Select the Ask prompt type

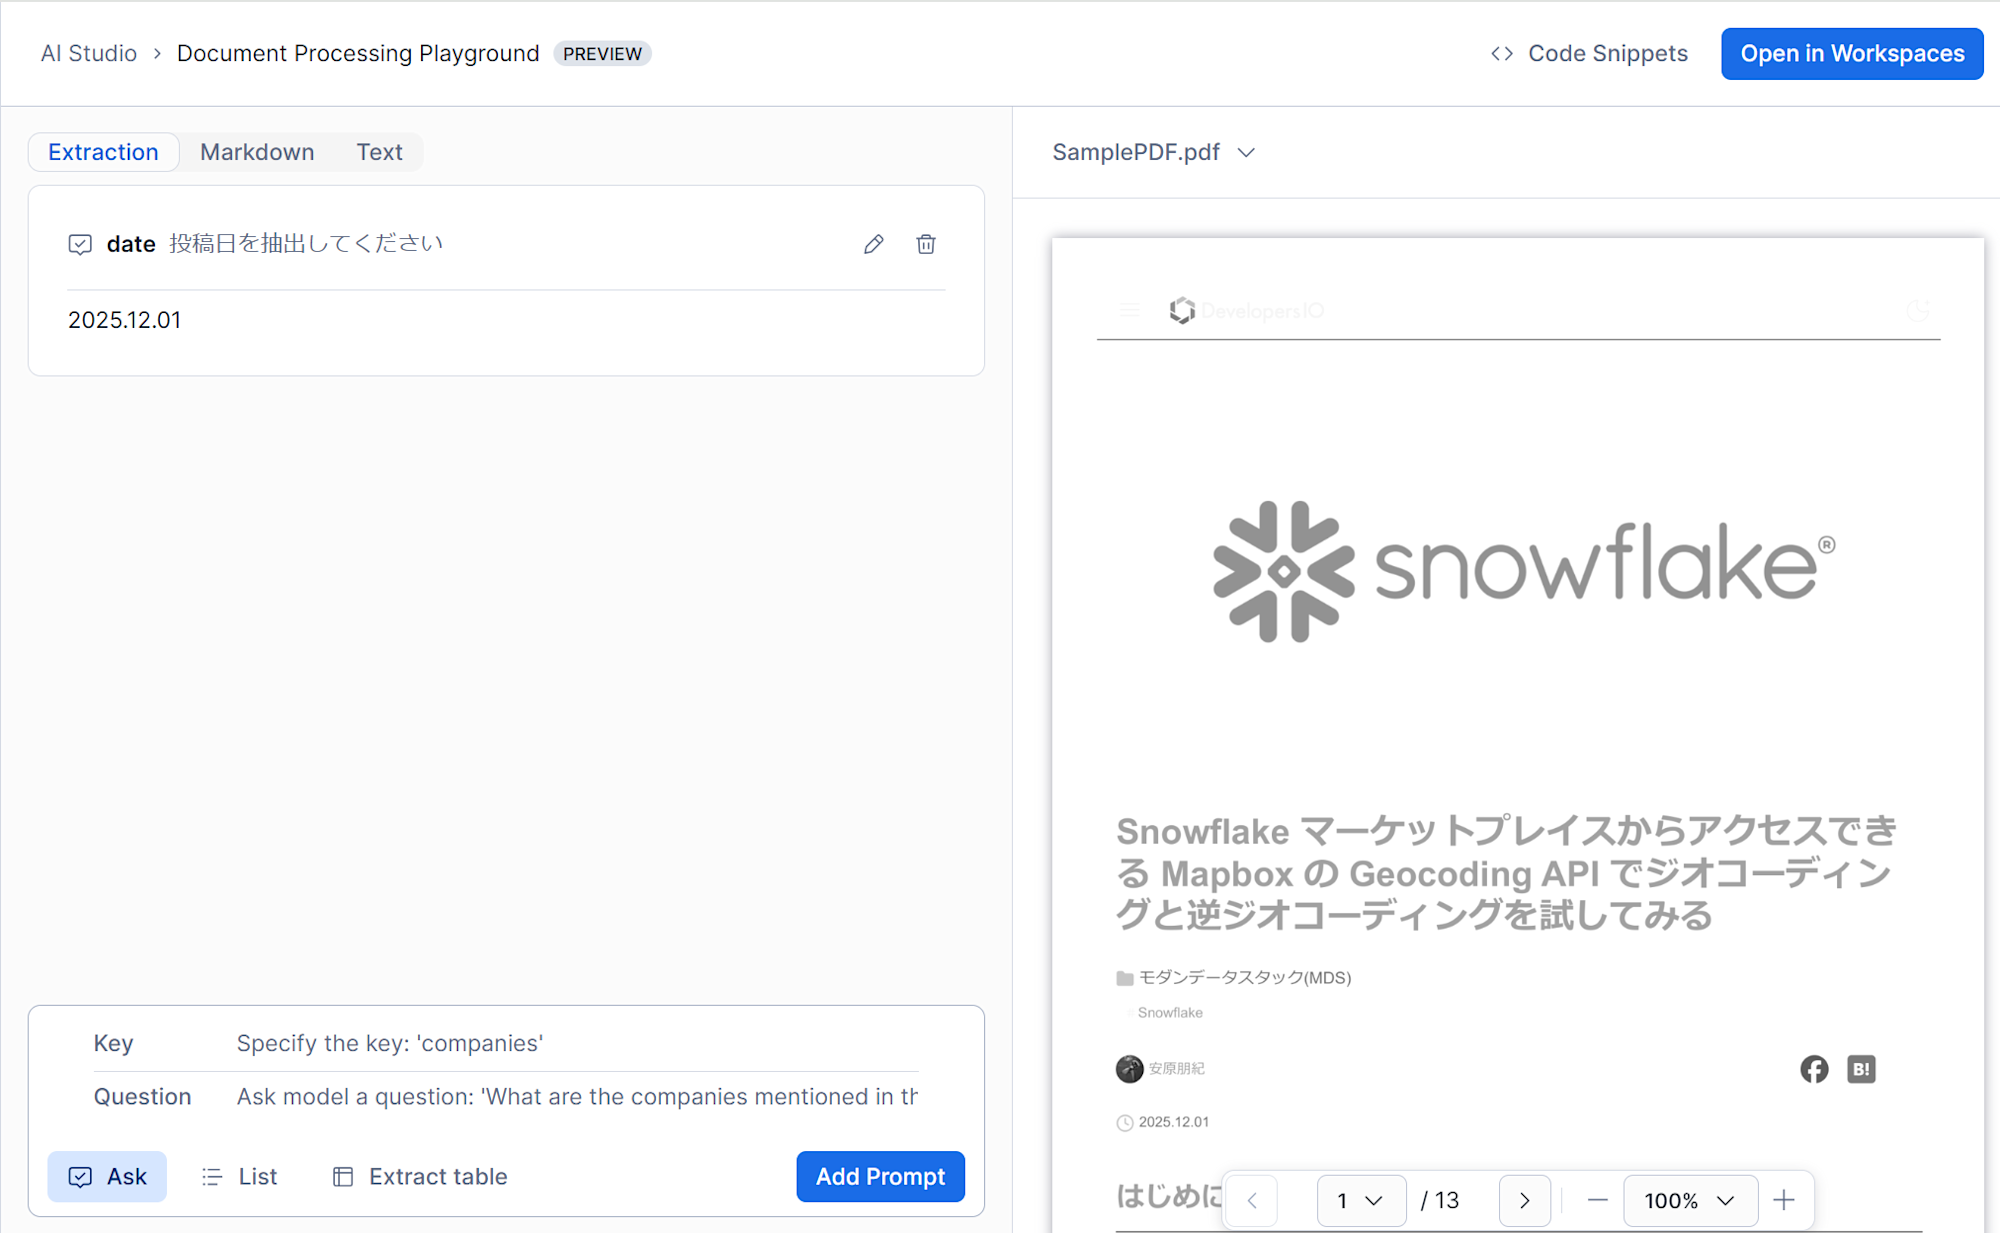click(x=107, y=1176)
